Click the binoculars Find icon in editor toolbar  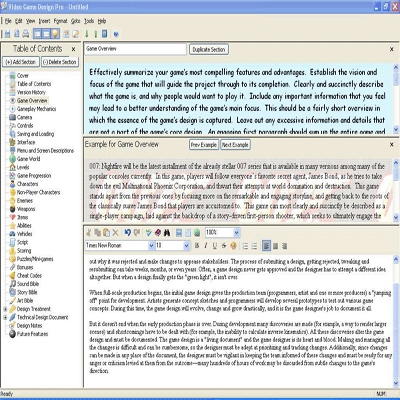[x=167, y=232]
